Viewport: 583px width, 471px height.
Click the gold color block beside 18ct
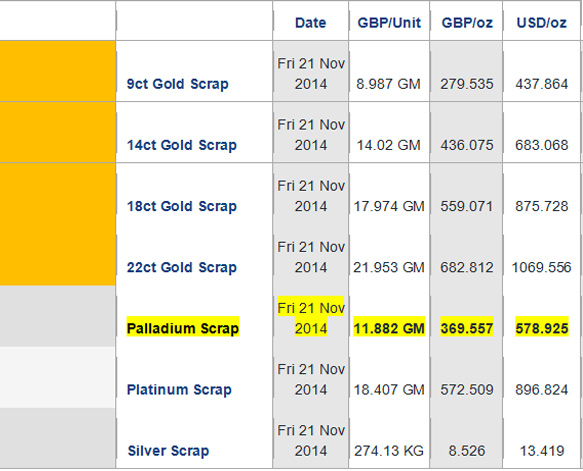(58, 224)
